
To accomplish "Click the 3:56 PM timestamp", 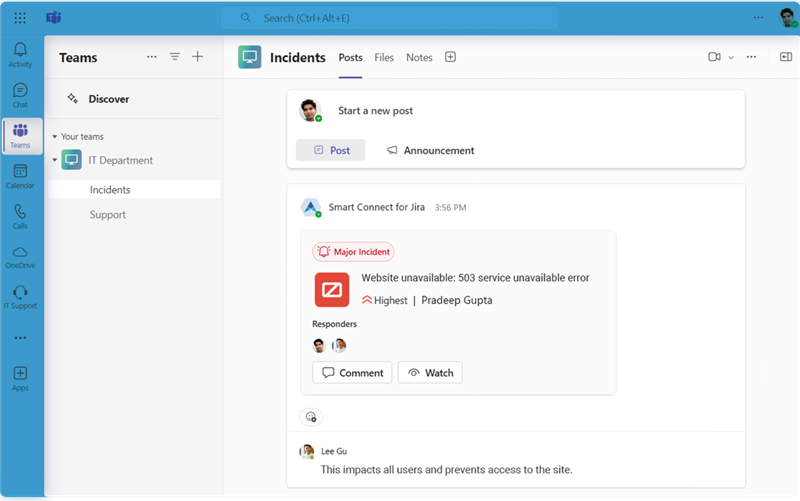I will pyautogui.click(x=451, y=208).
